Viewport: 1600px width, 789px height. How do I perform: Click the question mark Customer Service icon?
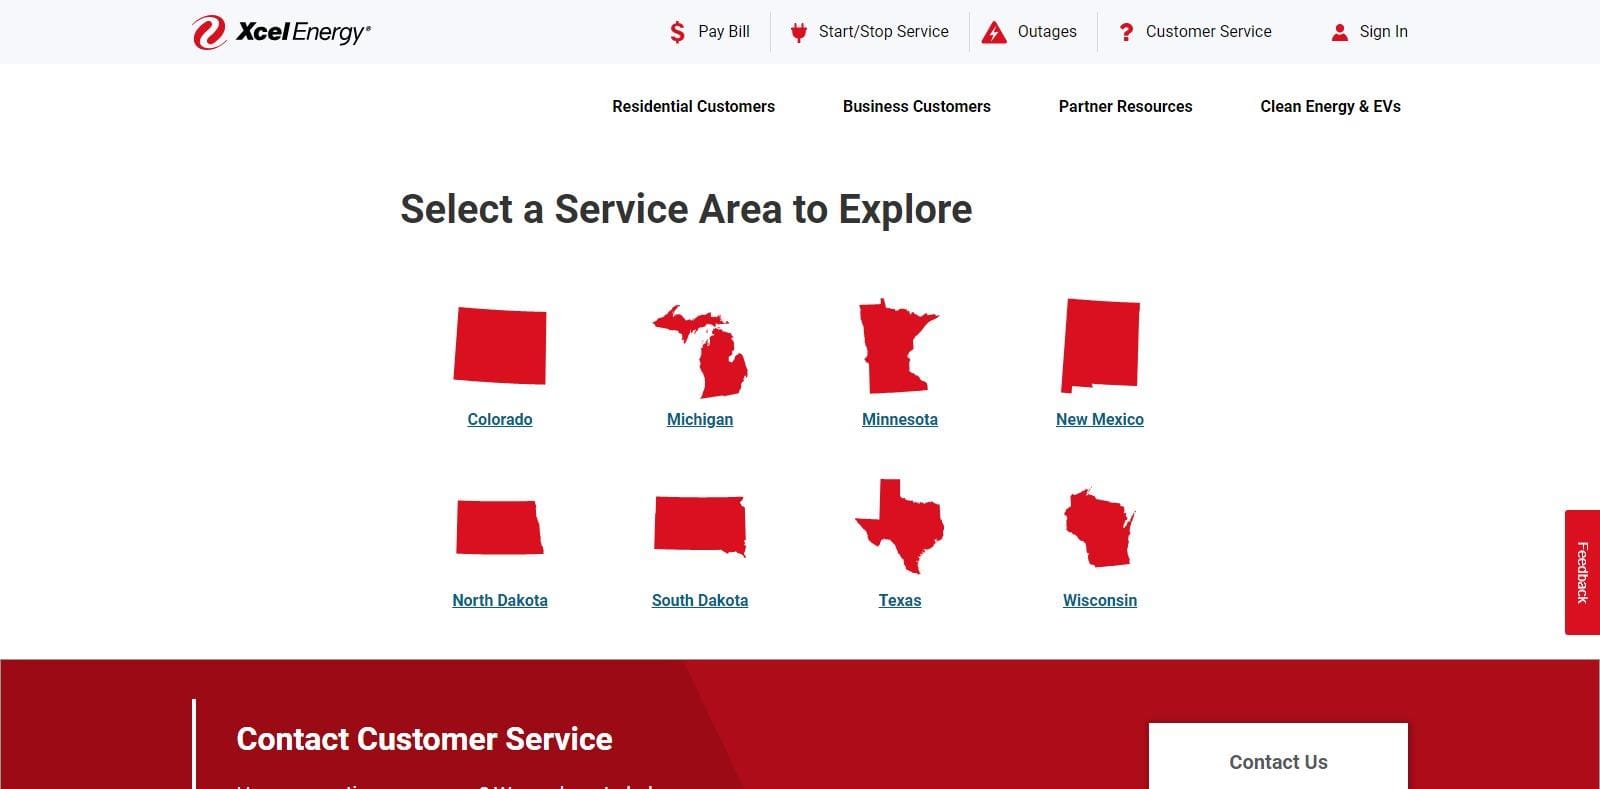coord(1126,32)
